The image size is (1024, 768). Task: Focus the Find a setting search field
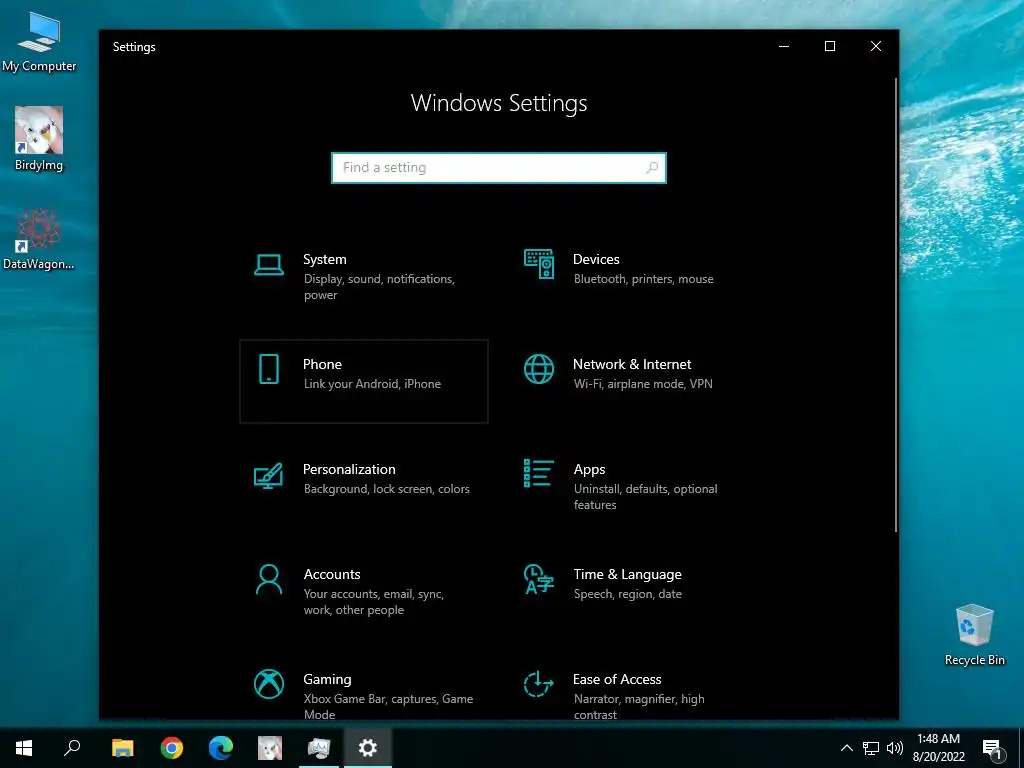(499, 168)
